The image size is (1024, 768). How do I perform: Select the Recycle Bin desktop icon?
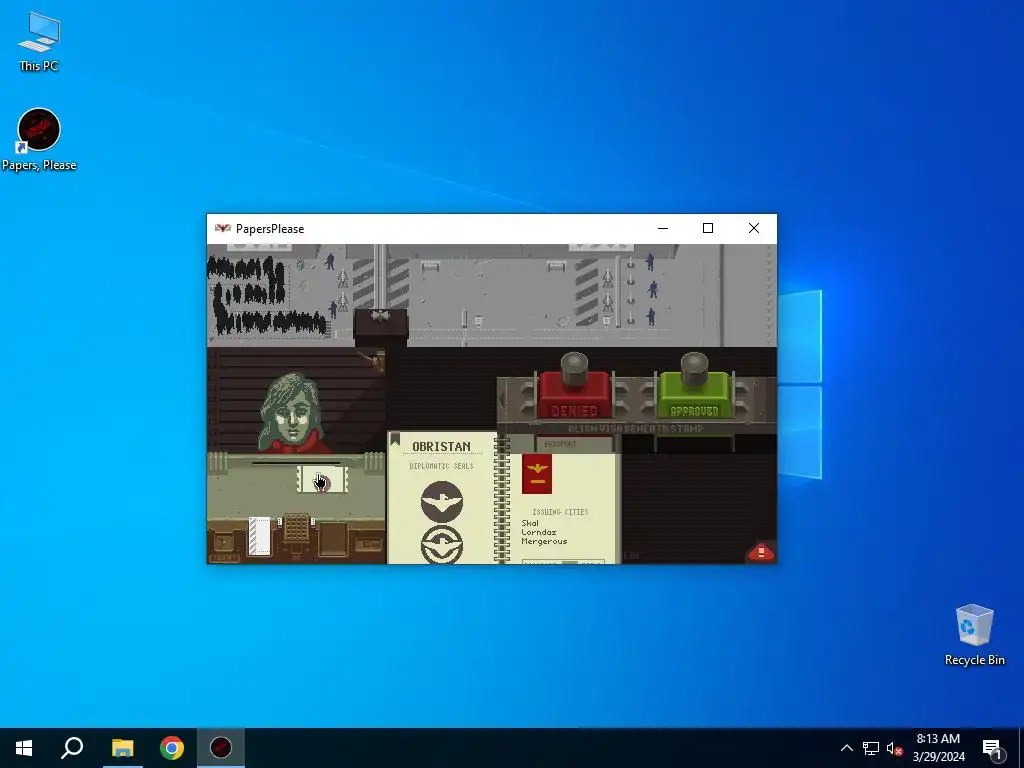click(974, 635)
